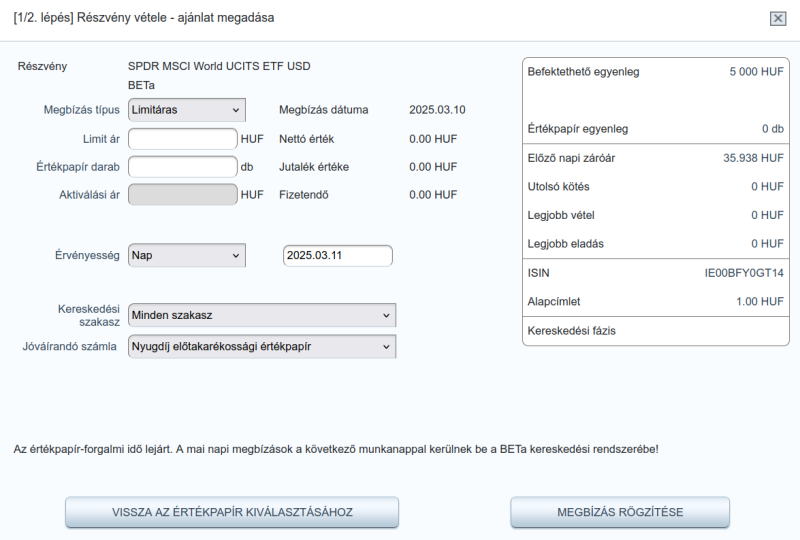Screen dimensions: 800x540
Task: Open the Kereskedési szakasz dropdown
Action: (262, 315)
